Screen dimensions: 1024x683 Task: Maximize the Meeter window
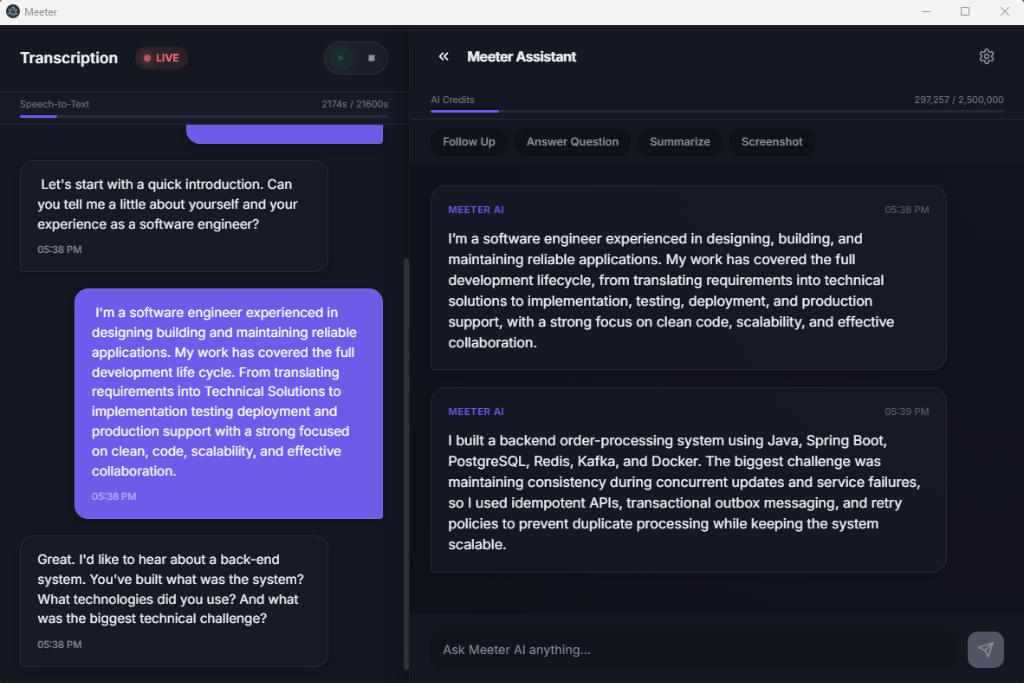[965, 12]
